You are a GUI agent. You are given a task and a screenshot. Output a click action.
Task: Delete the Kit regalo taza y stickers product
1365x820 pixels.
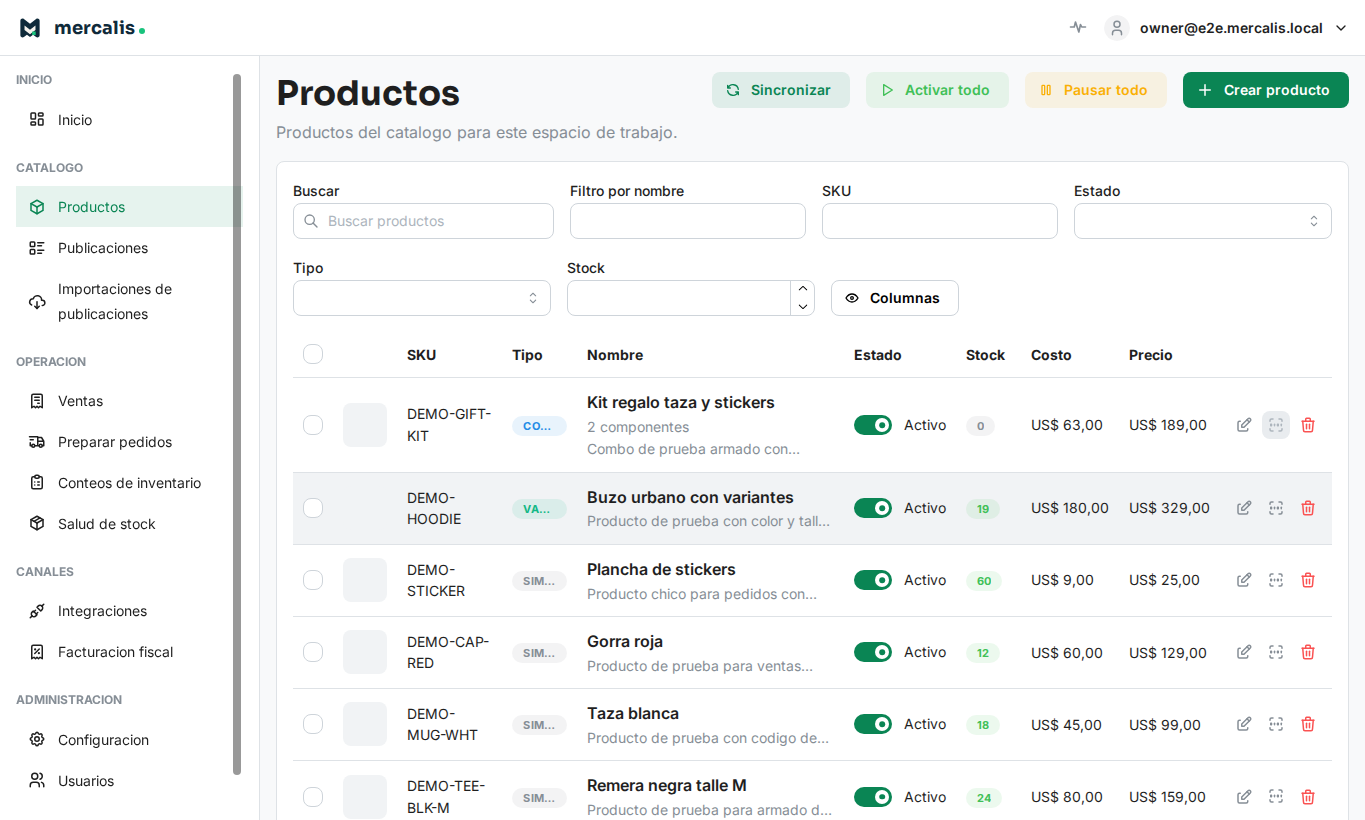[1308, 425]
